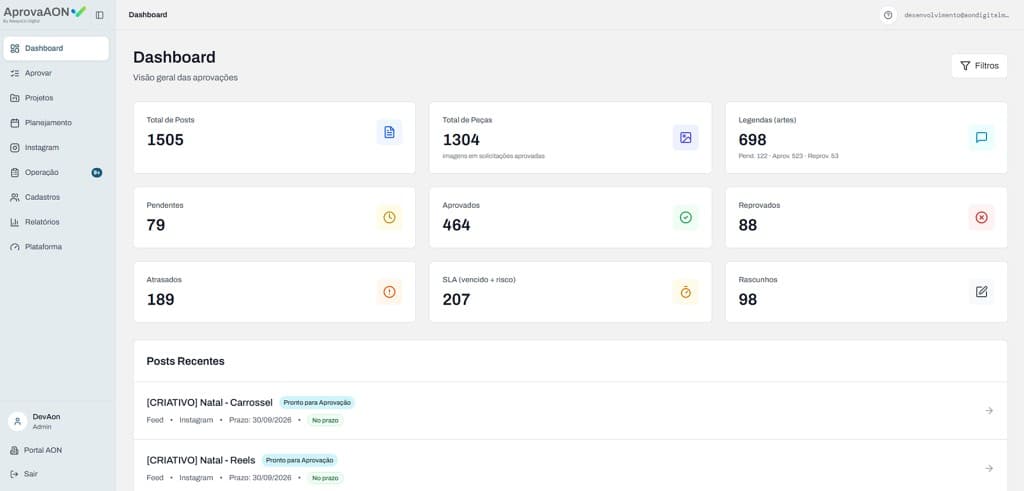Go to Aprovar in the sidebar

click(56, 73)
